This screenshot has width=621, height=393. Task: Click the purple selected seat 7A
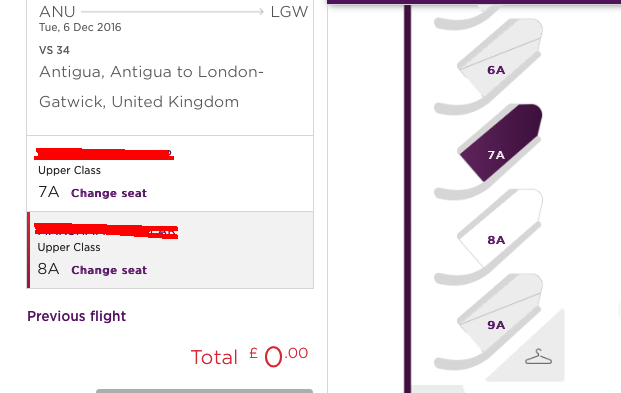[x=500, y=143]
